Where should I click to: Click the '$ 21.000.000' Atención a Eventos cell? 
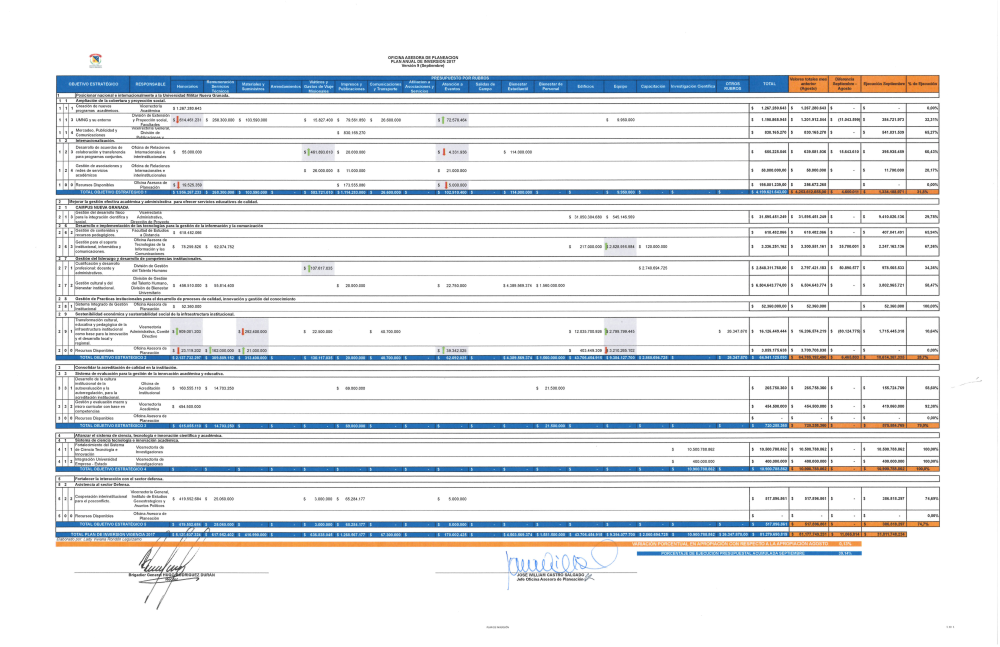click(x=453, y=171)
